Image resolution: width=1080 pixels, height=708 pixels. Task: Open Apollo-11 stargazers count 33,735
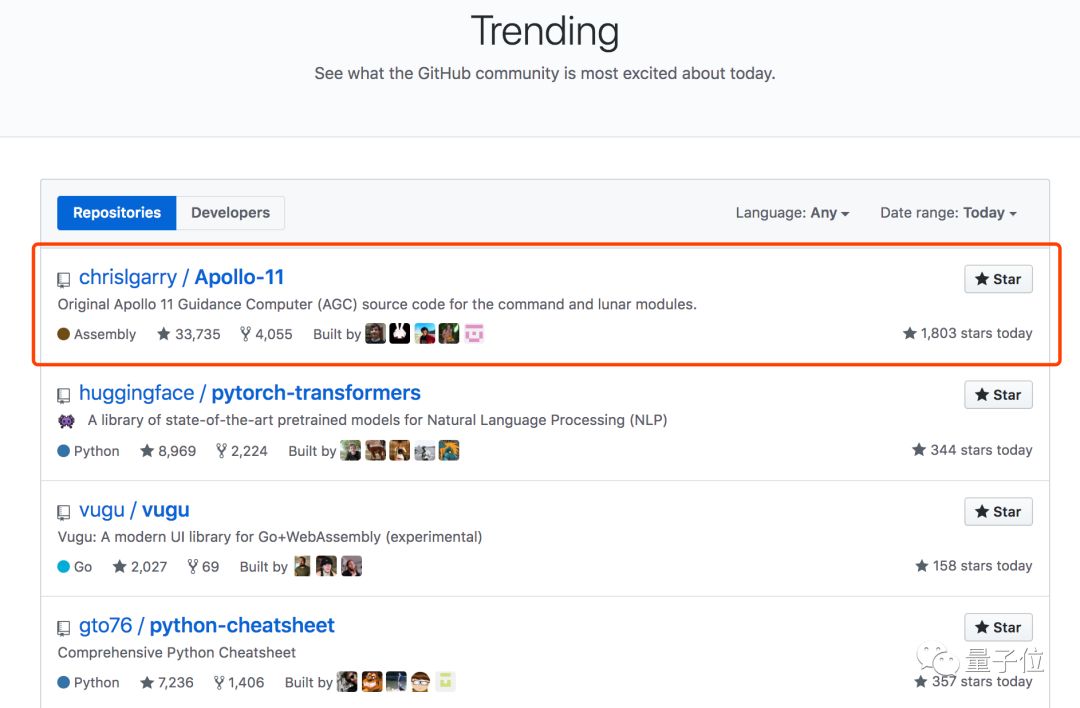pos(189,334)
